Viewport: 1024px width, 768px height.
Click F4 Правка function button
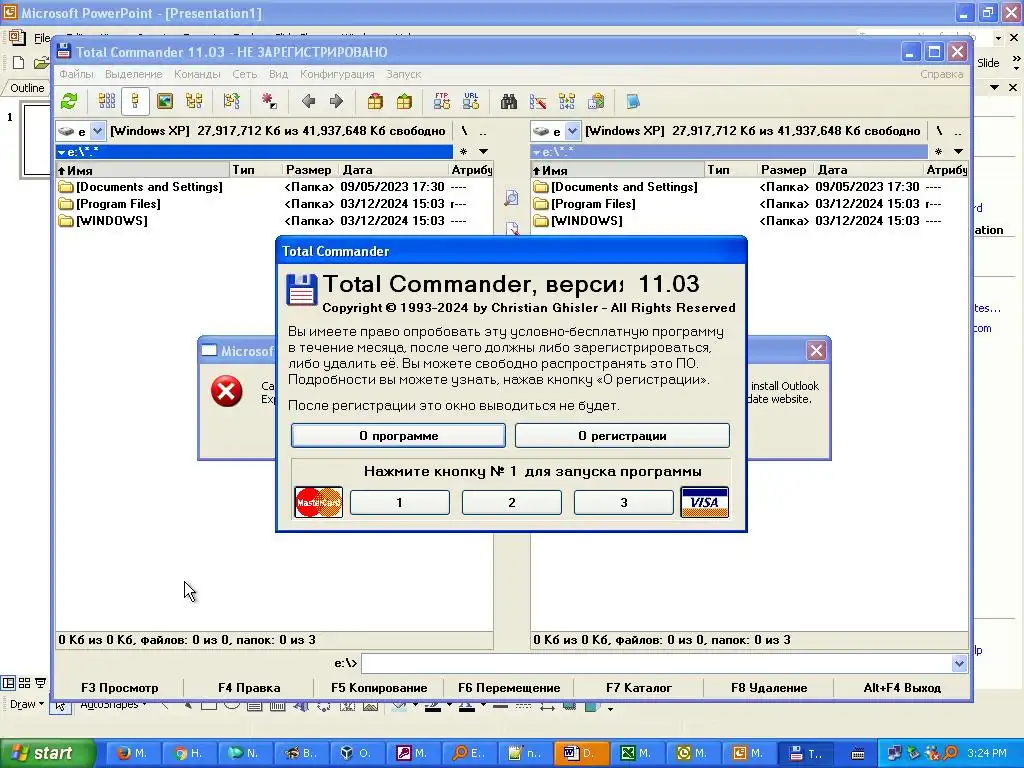point(249,688)
